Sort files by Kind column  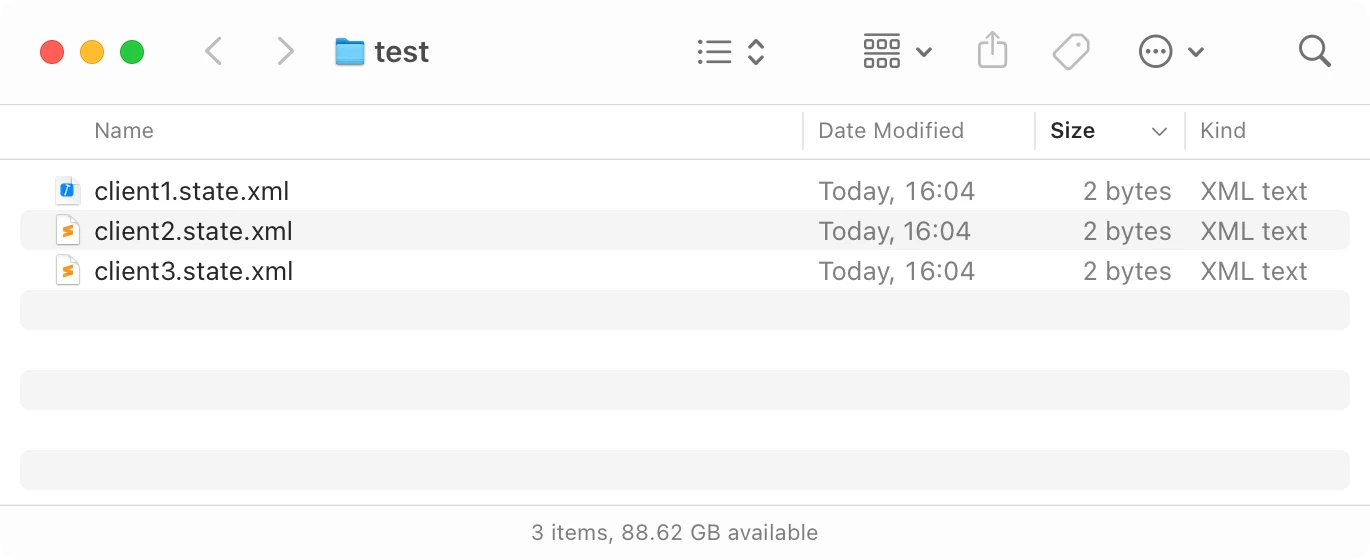pos(1223,131)
